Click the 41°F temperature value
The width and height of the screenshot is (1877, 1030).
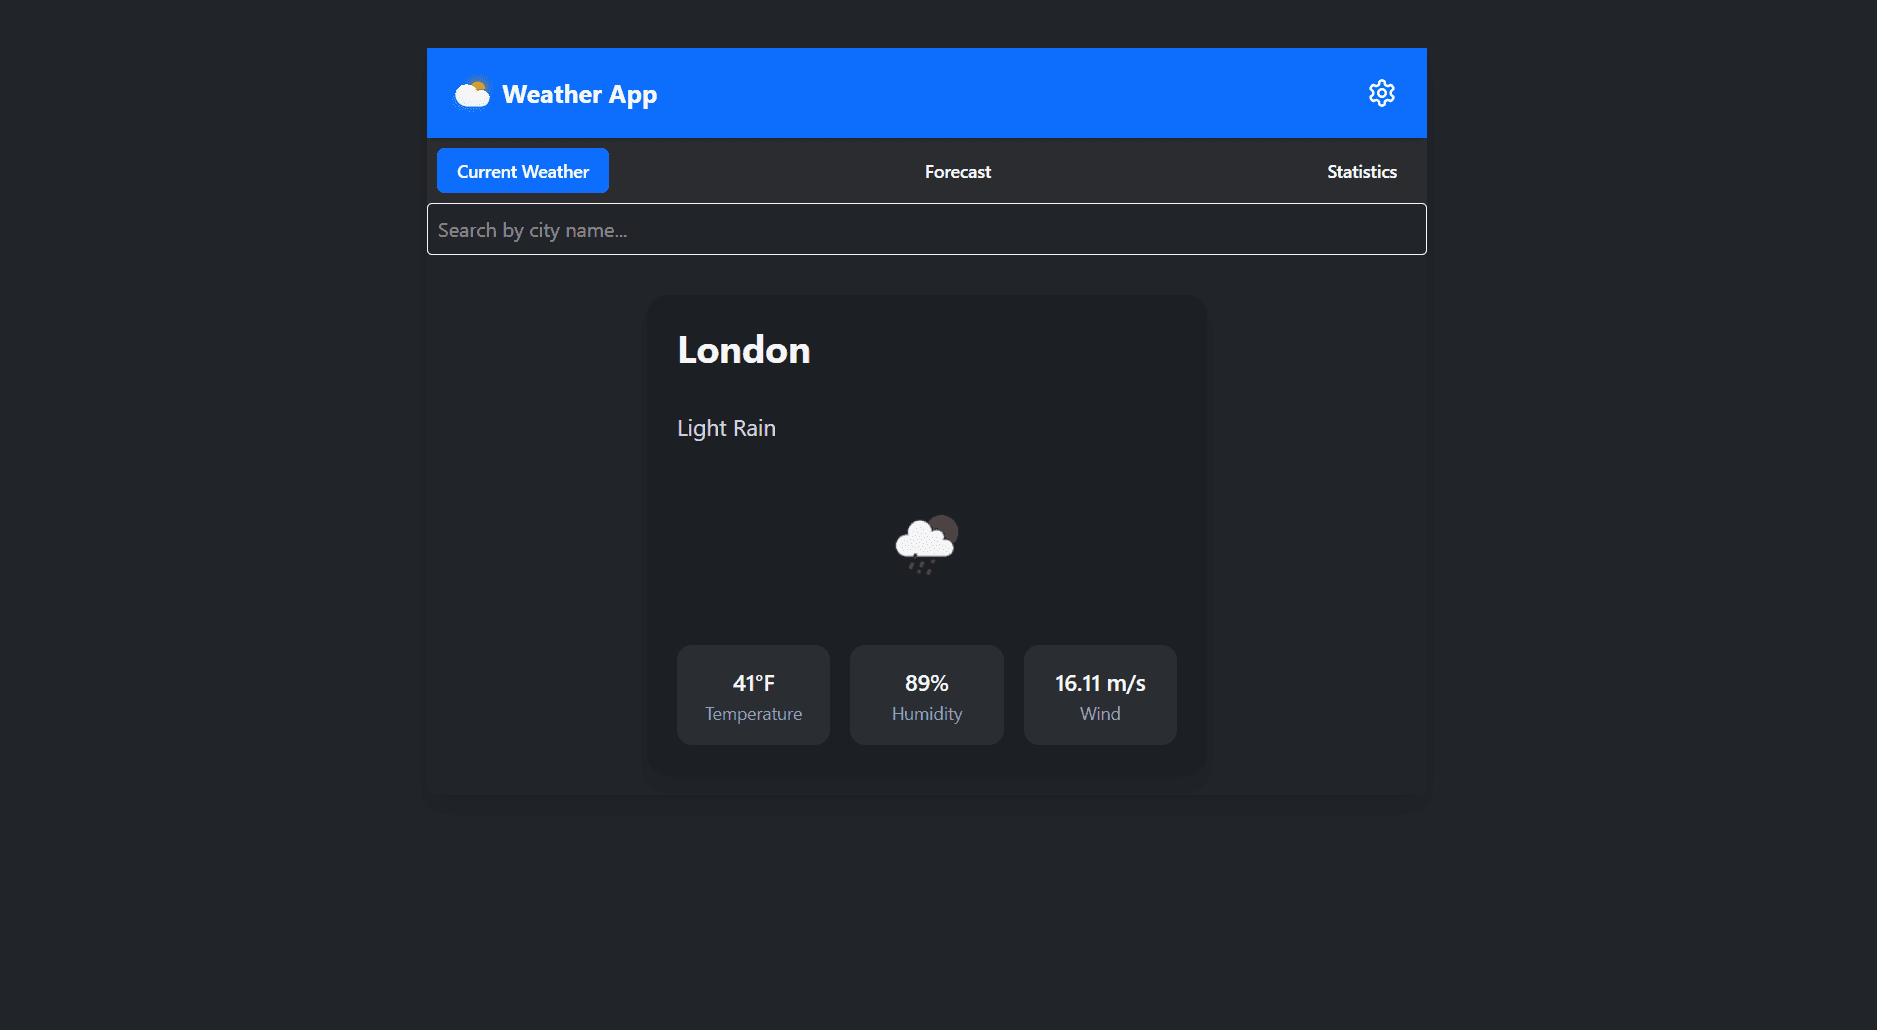coord(753,682)
